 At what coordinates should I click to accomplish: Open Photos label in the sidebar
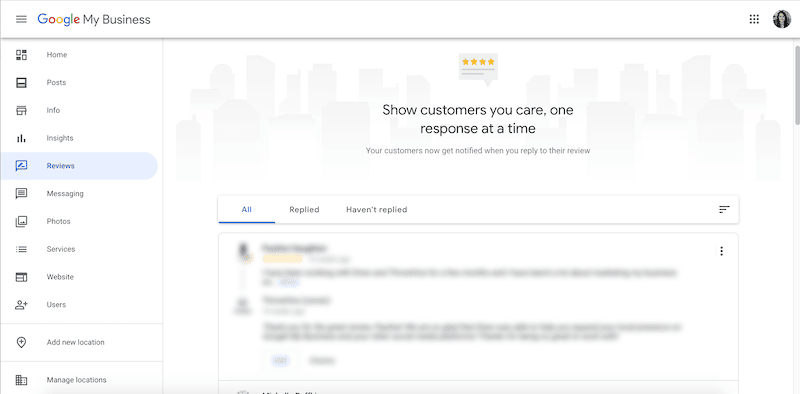pos(58,221)
